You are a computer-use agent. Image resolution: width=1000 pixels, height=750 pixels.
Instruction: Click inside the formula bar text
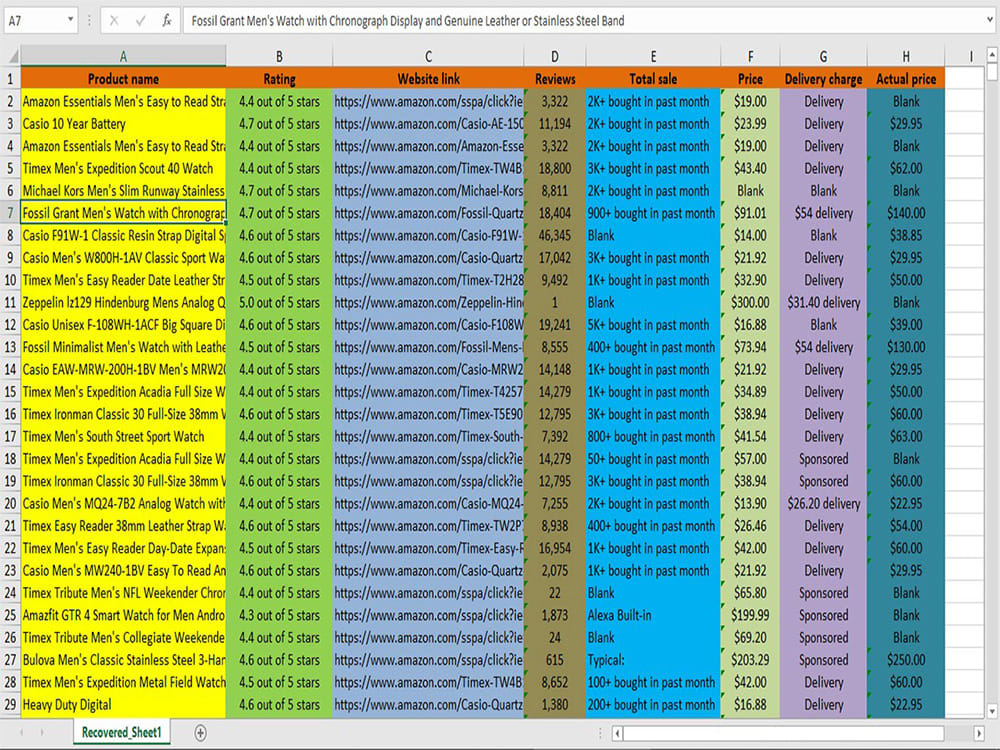pyautogui.click(x=408, y=21)
